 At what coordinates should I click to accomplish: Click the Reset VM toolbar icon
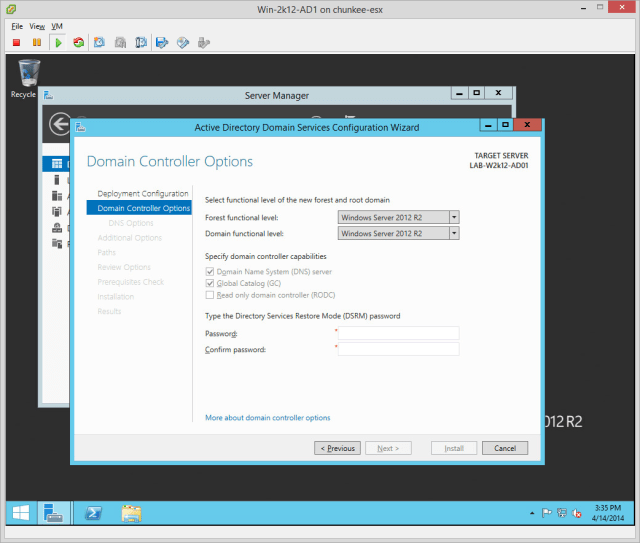point(78,42)
